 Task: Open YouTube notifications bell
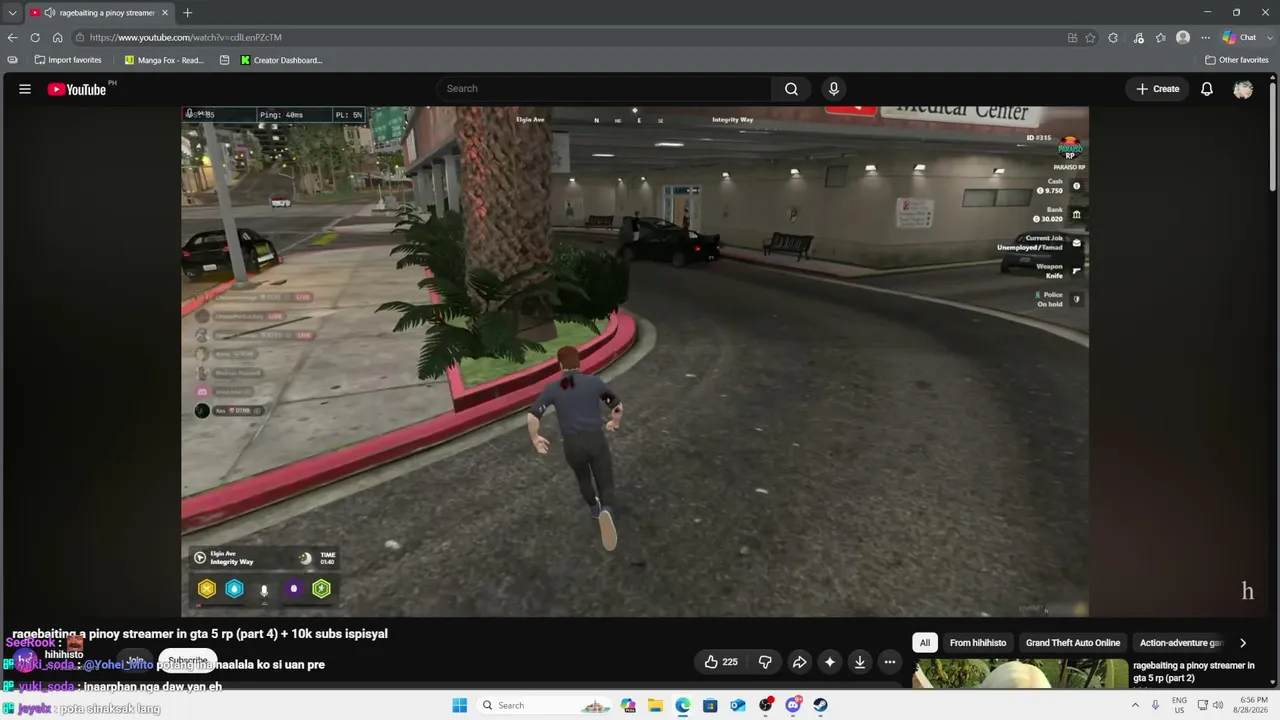[x=1207, y=89]
